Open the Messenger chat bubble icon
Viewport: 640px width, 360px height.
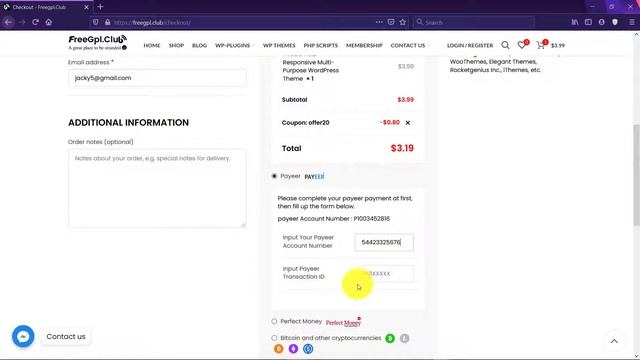point(23,336)
